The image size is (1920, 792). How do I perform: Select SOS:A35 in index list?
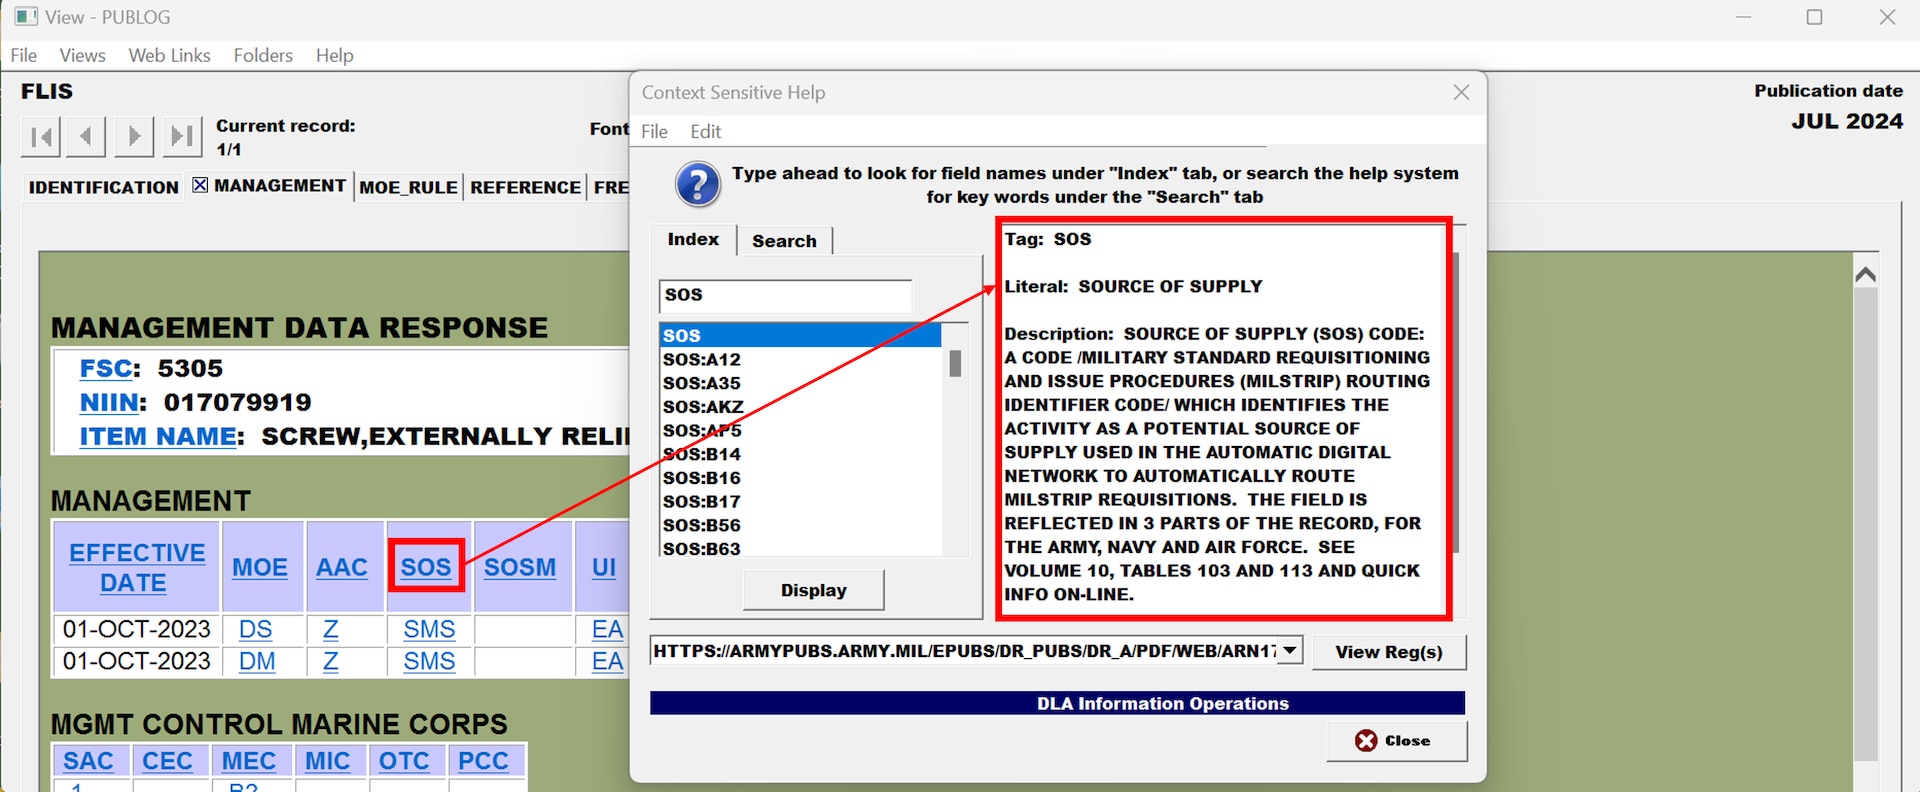click(x=800, y=383)
